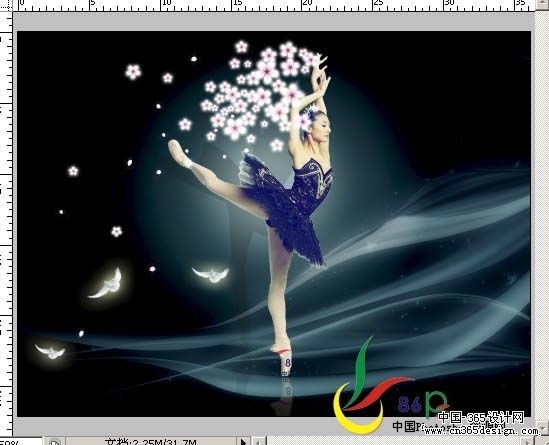This screenshot has width=549, height=445.
Task: Click the ruler origin corner box
Action: (6, 5)
